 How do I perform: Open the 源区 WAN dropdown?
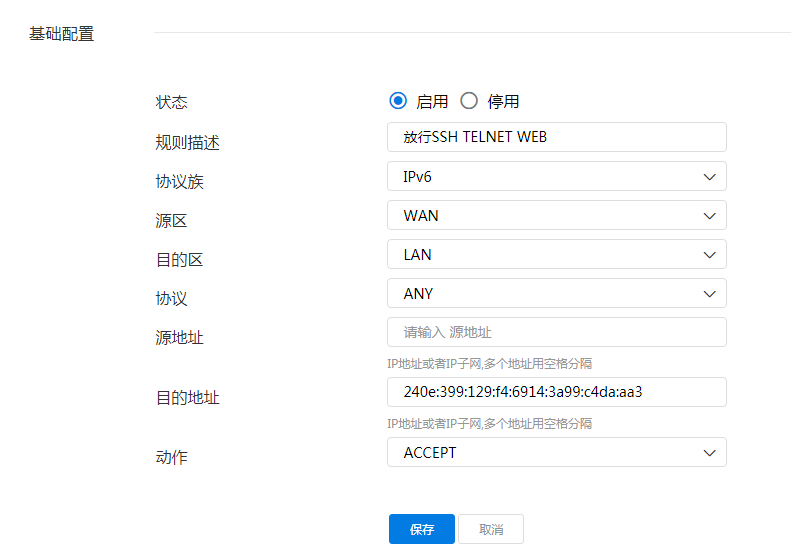[x=556, y=215]
